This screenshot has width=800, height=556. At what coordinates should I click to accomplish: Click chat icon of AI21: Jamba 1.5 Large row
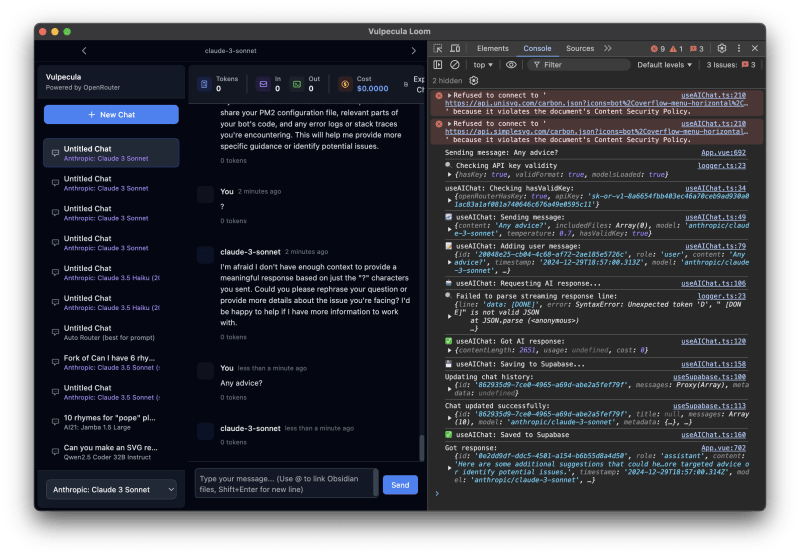55,422
